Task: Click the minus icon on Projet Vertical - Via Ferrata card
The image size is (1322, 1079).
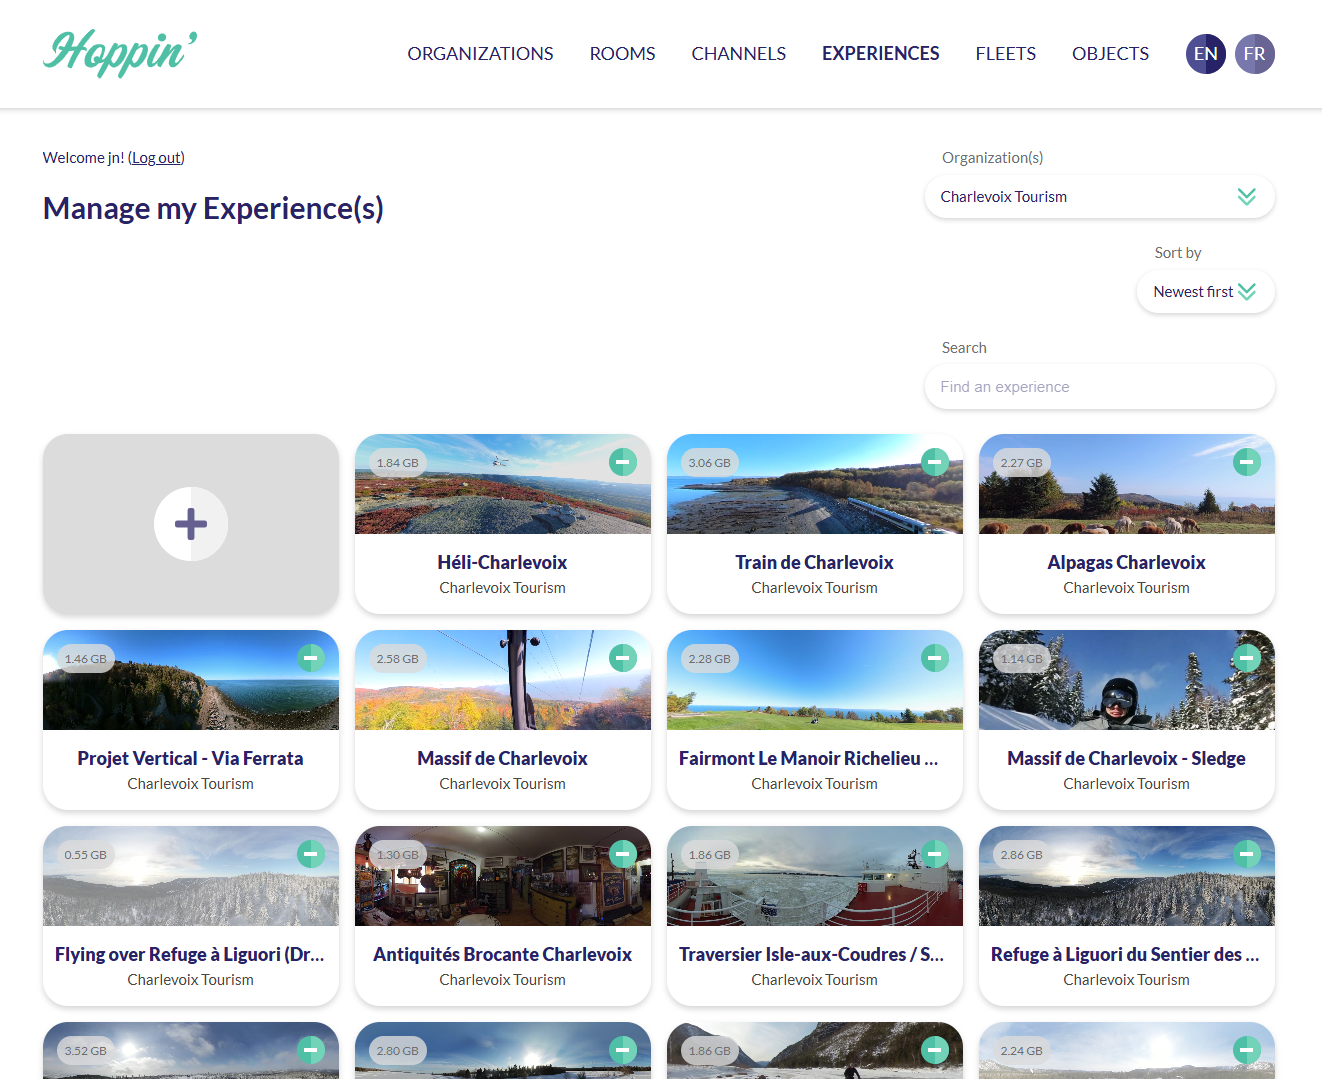Action: 311,658
